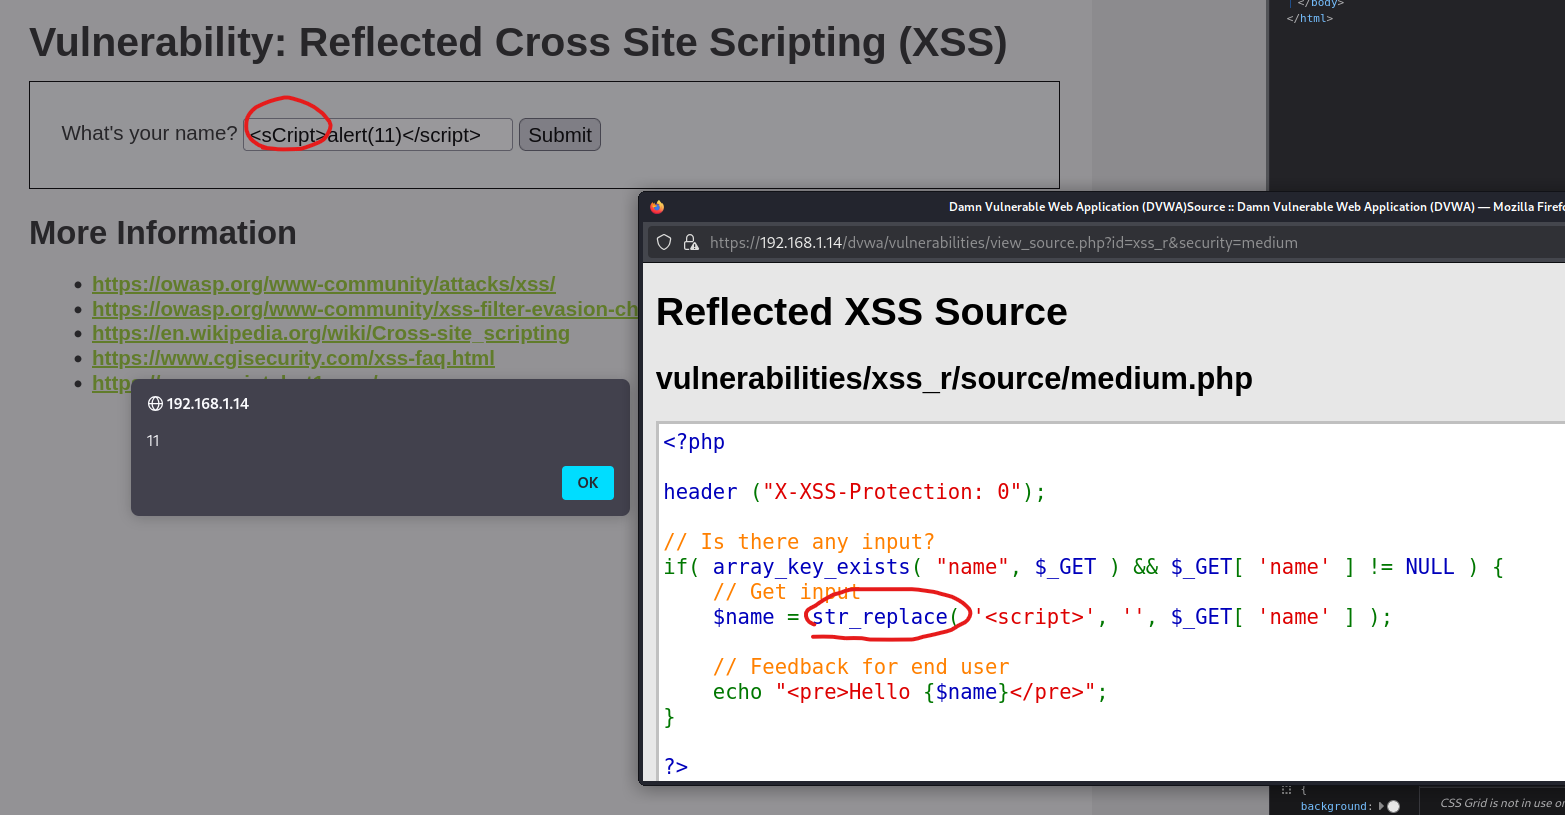The height and width of the screenshot is (815, 1565).
Task: Click the Reflected XSS Source heading
Action: tap(862, 312)
